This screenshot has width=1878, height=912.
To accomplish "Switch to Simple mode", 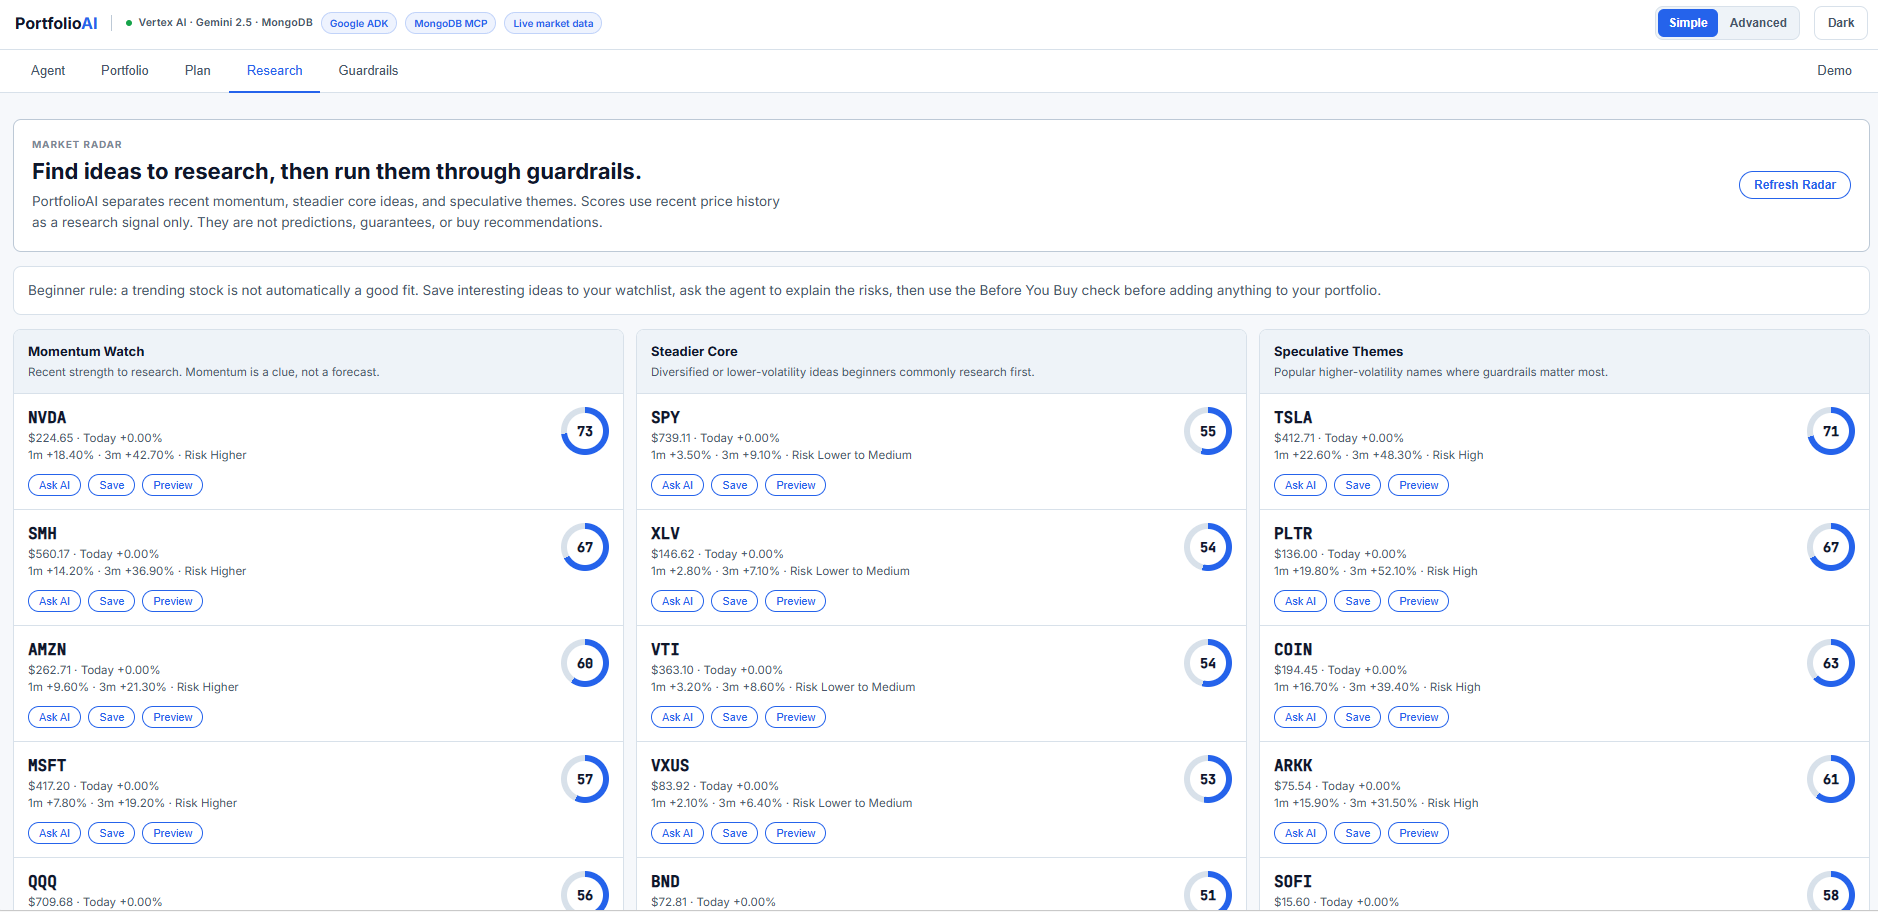I will click(1688, 23).
